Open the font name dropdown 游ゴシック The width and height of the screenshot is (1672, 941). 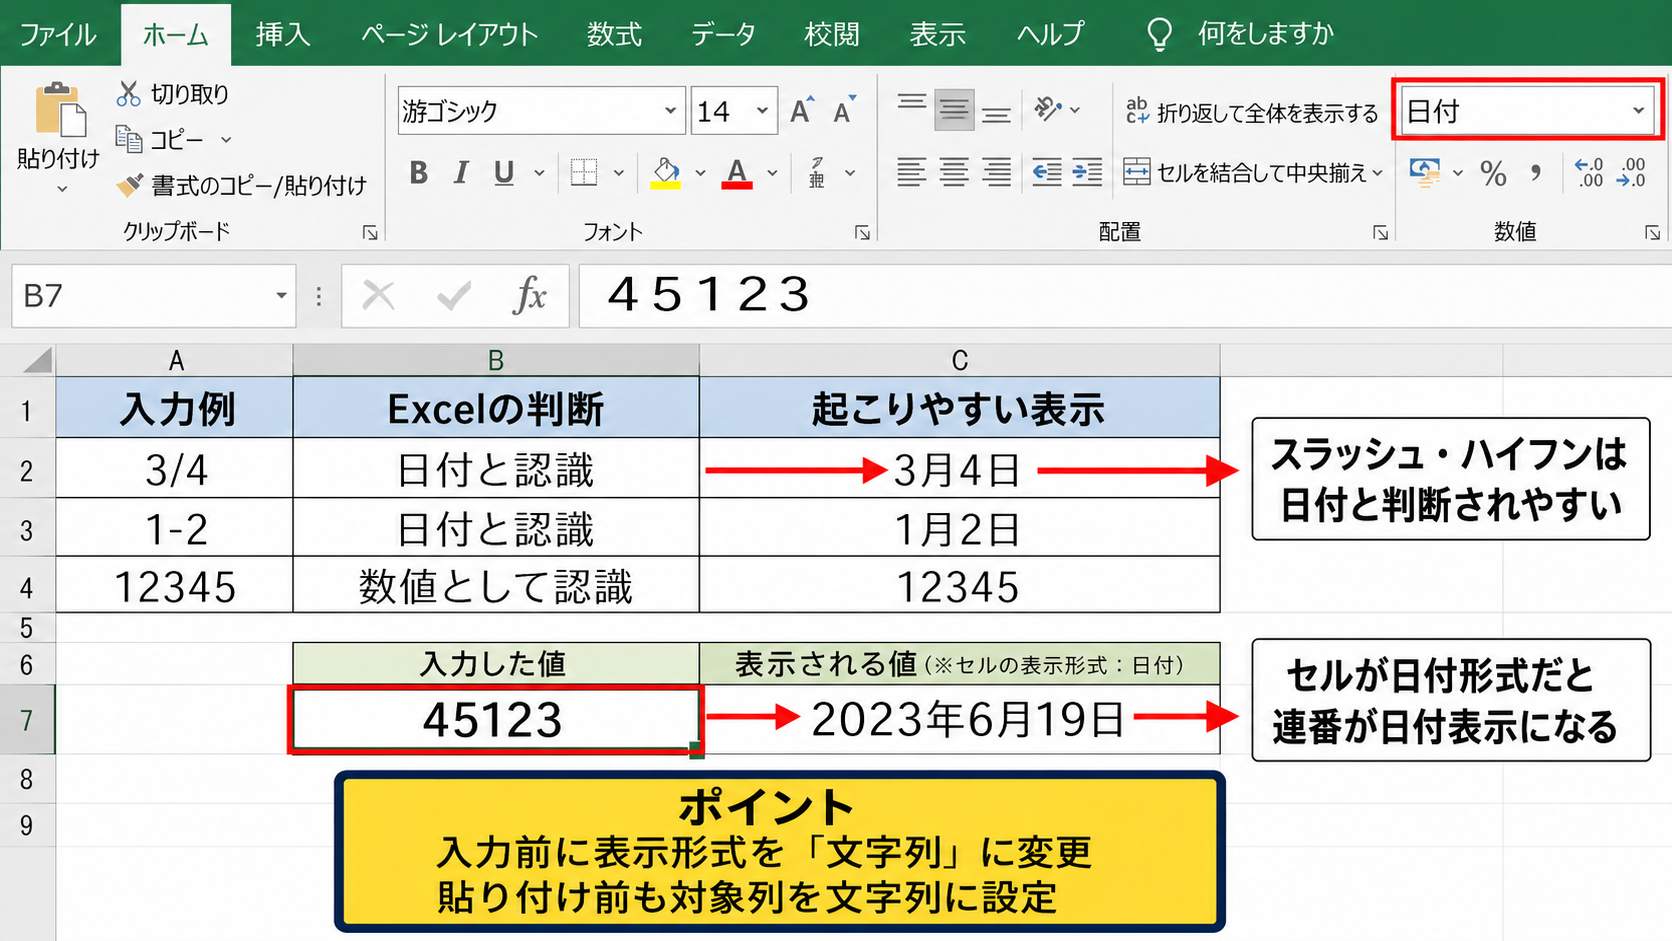pyautogui.click(x=670, y=111)
